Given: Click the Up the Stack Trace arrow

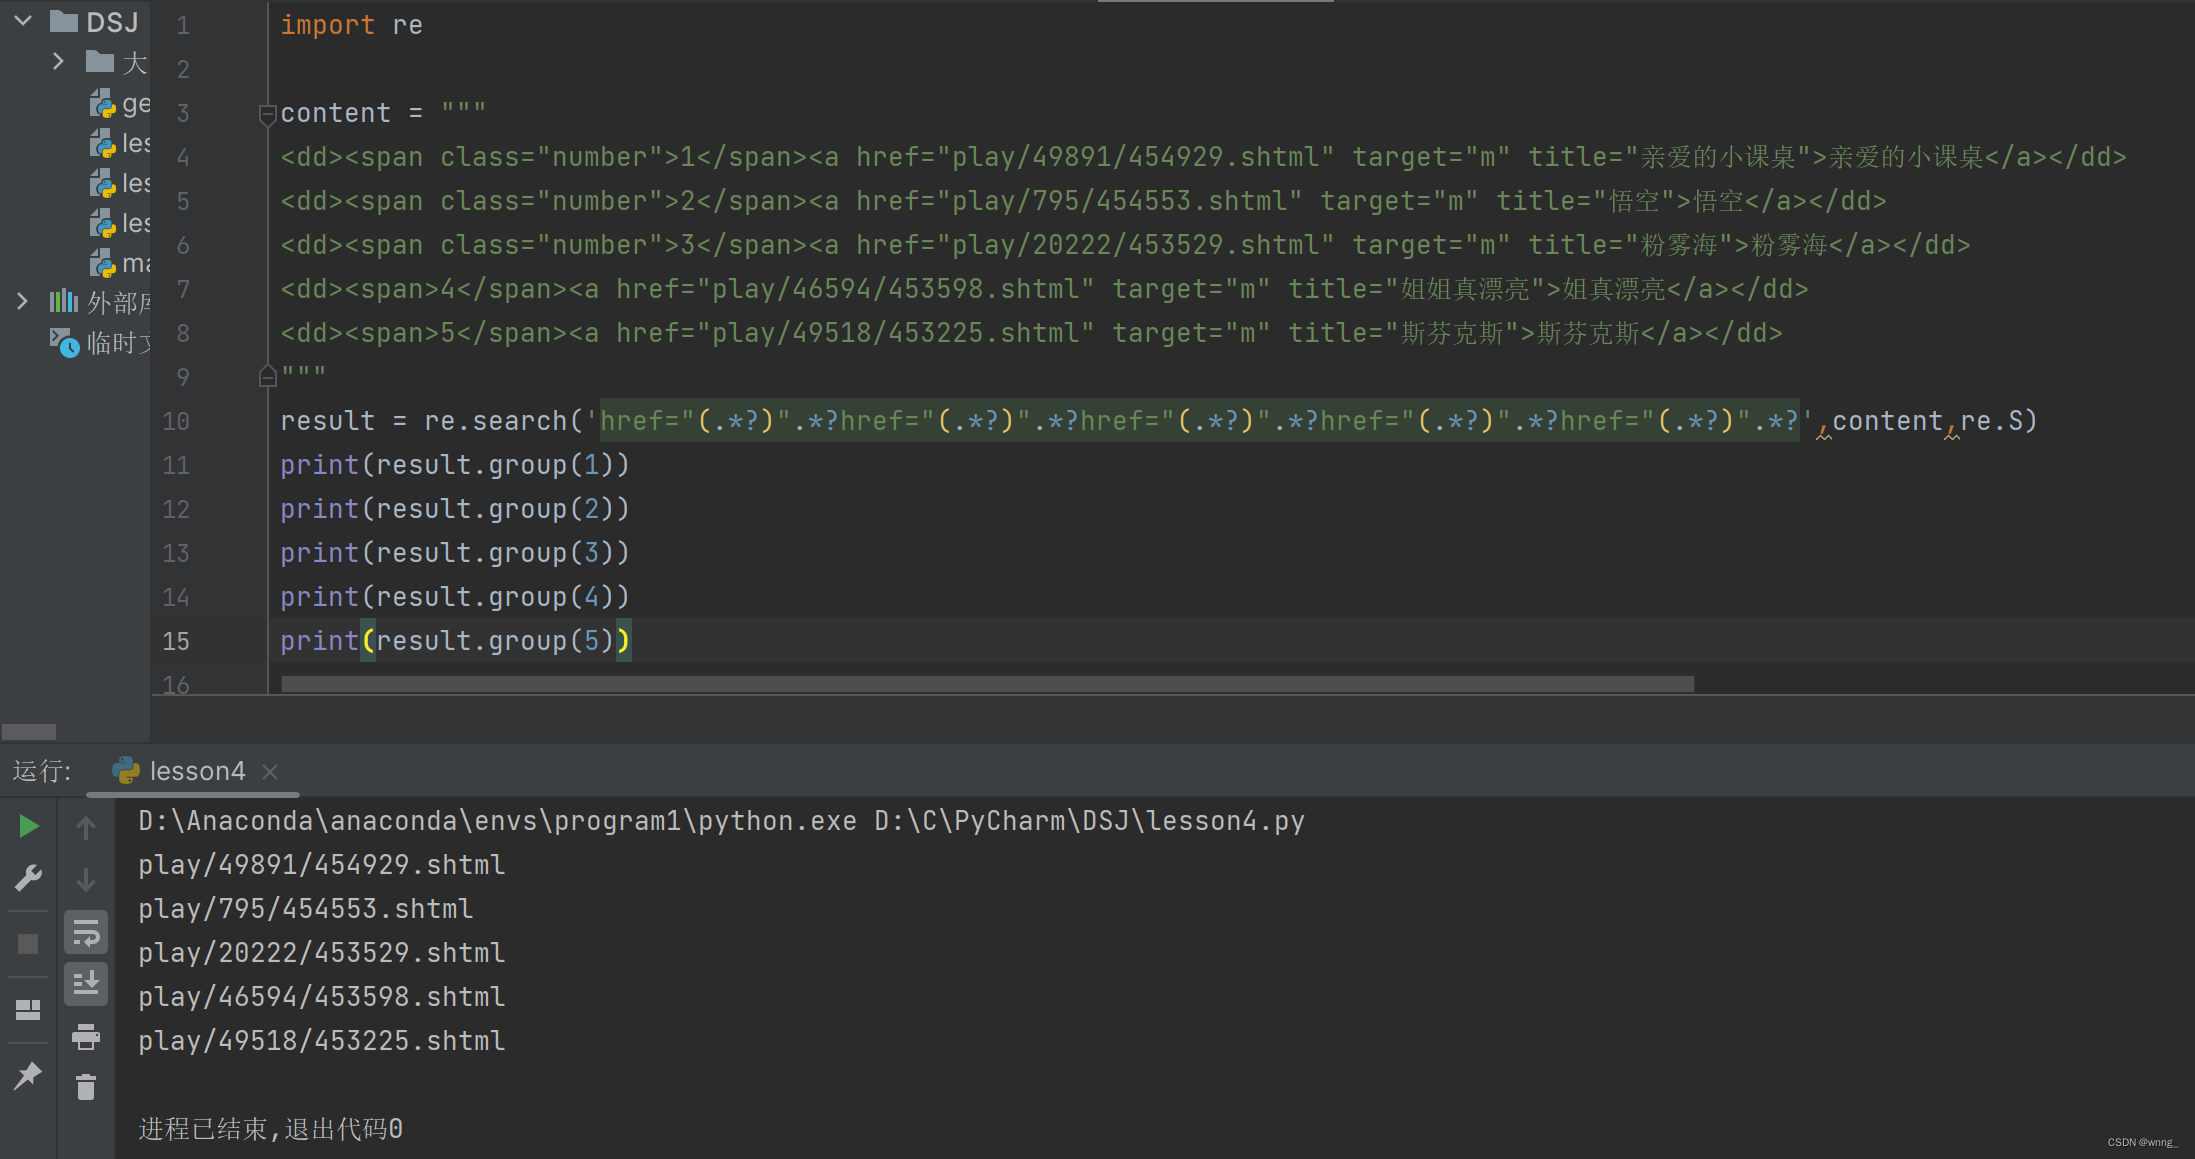Looking at the screenshot, I should 86,827.
